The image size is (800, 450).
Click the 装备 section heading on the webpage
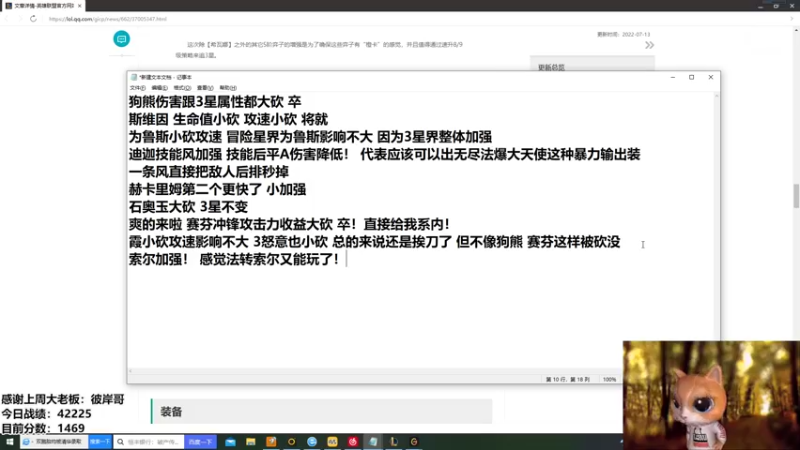click(171, 412)
